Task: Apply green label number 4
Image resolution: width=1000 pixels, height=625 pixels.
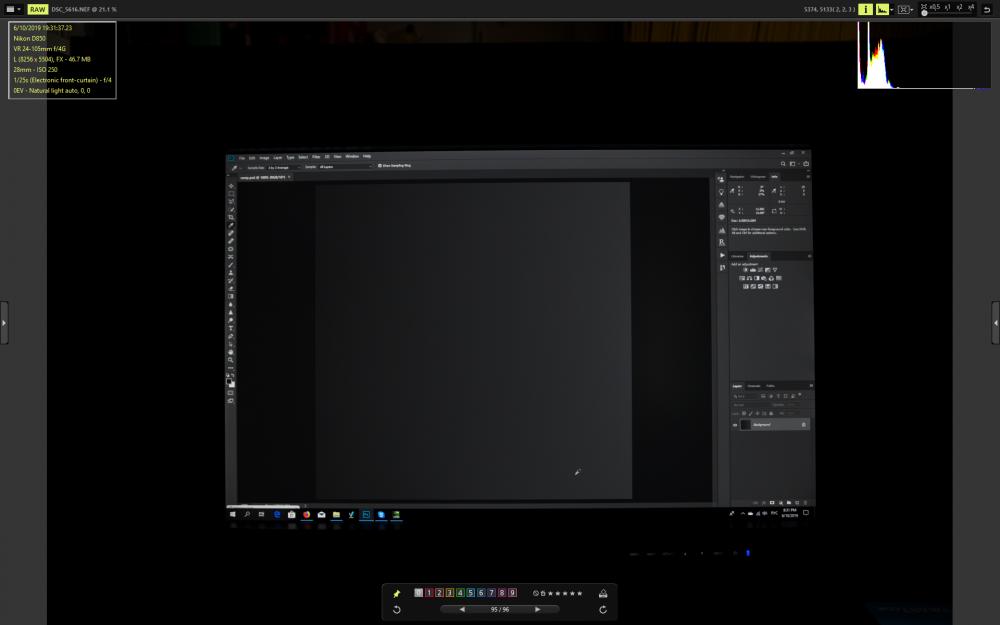Action: point(460,593)
